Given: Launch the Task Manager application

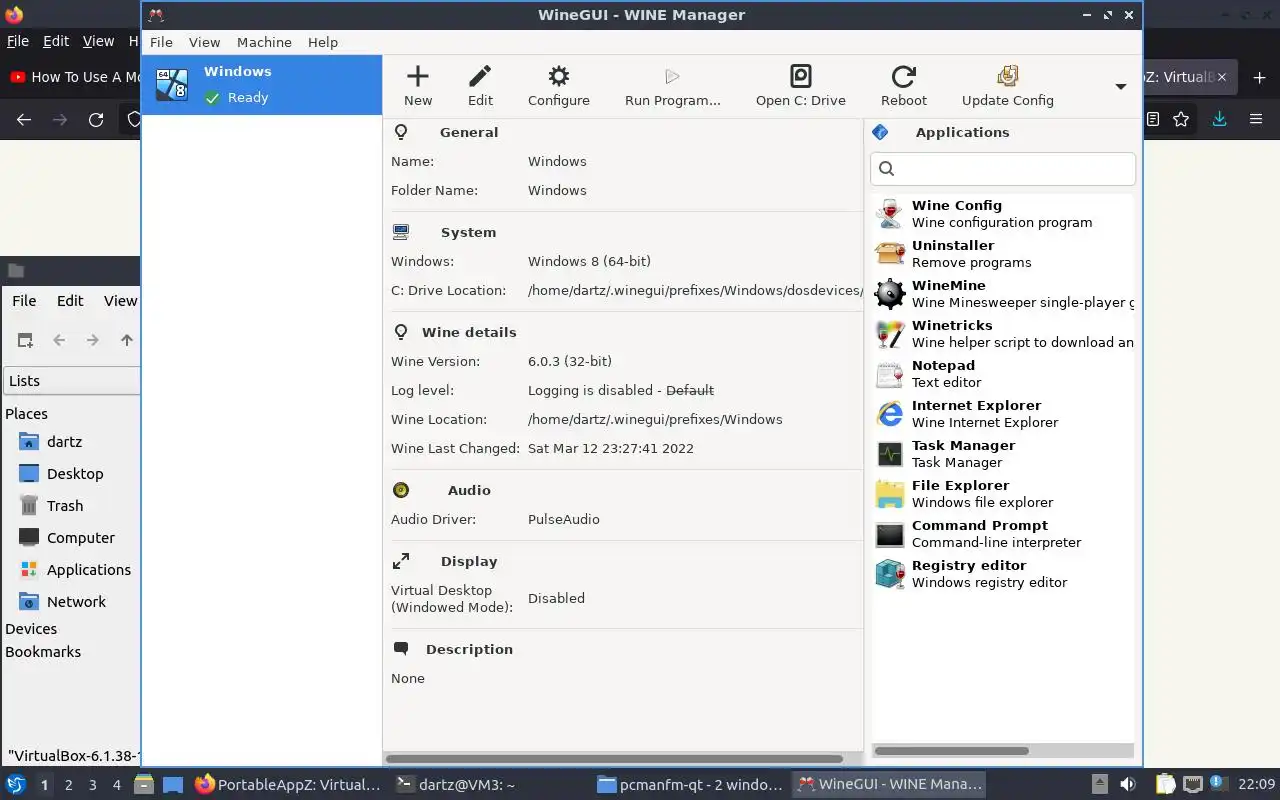Looking at the screenshot, I should [x=1004, y=453].
